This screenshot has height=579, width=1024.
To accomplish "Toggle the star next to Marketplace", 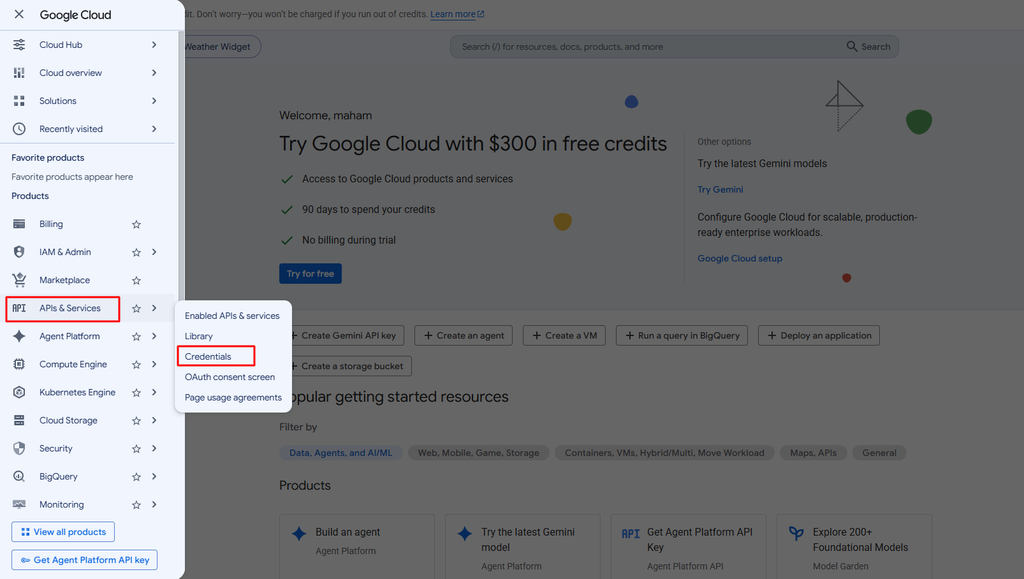I will pos(136,280).
